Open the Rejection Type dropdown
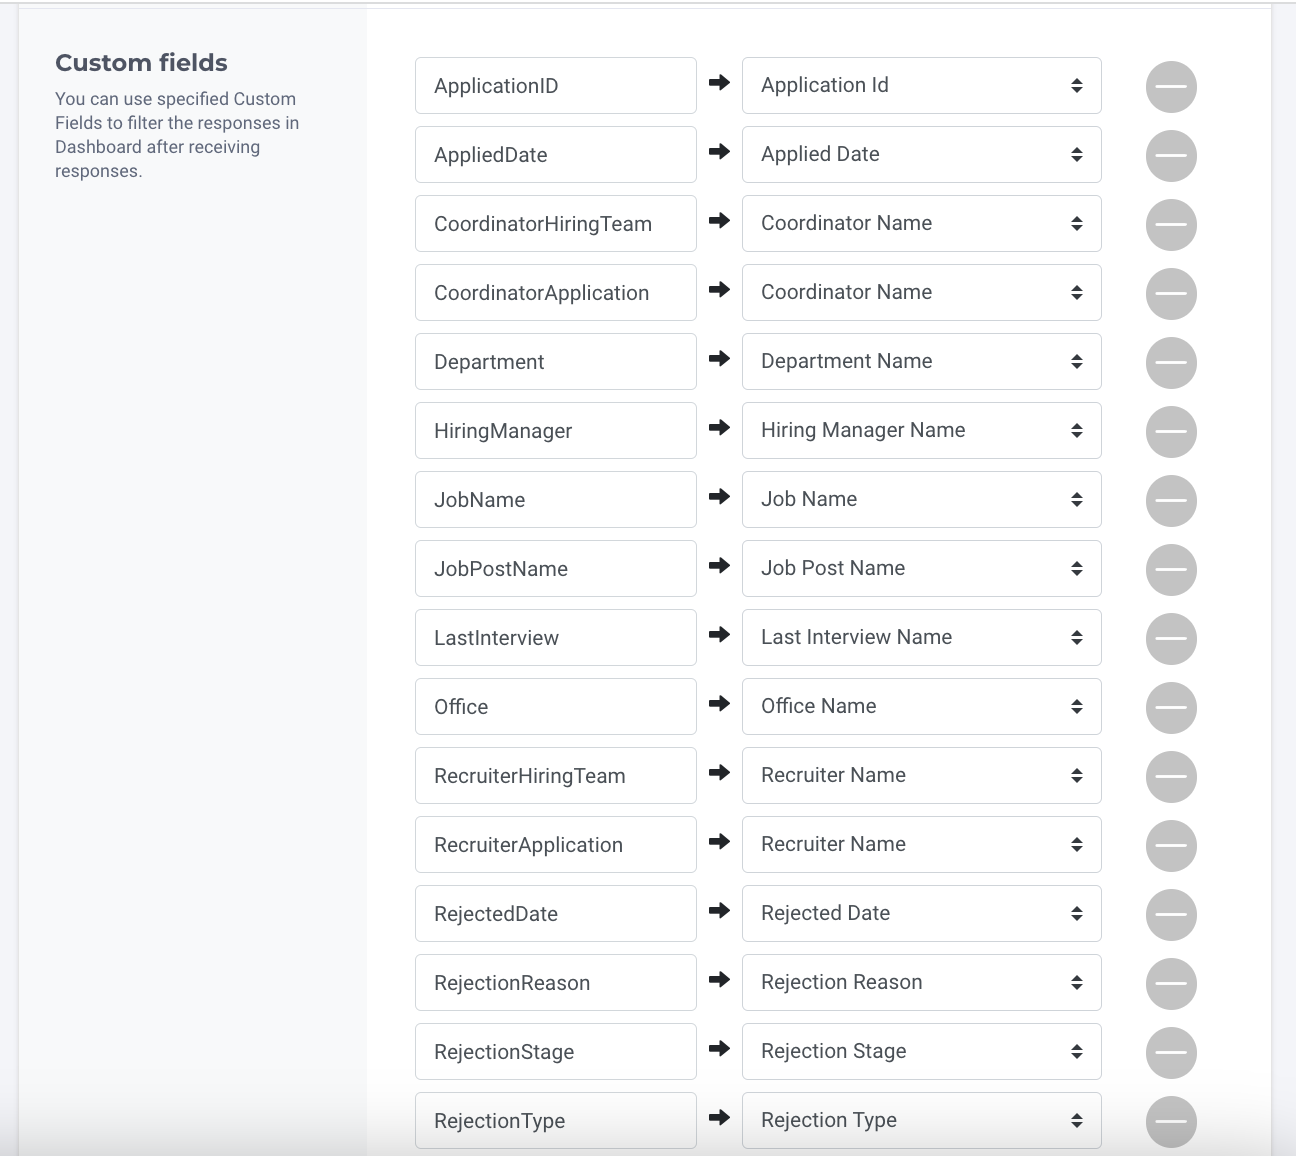Viewport: 1296px width, 1156px height. pyautogui.click(x=921, y=1120)
